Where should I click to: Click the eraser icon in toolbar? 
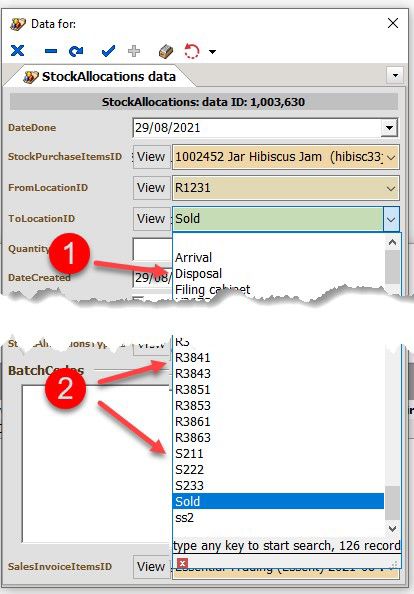166,52
